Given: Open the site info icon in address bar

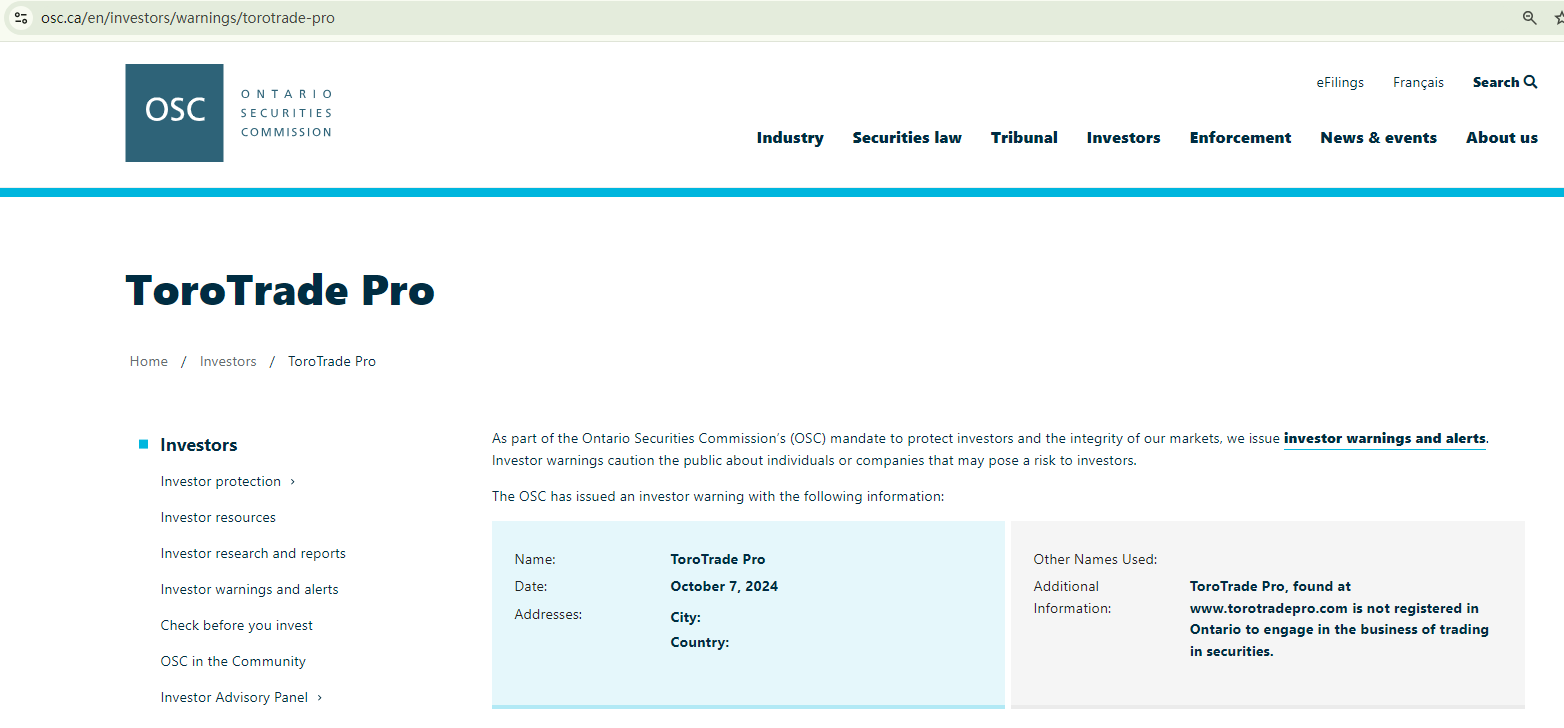Looking at the screenshot, I should coord(21,18).
